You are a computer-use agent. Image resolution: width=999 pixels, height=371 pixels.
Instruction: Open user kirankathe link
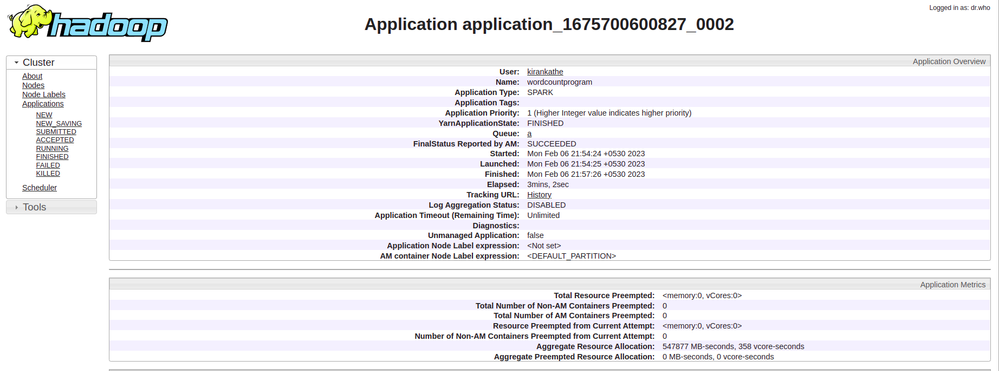545,72
